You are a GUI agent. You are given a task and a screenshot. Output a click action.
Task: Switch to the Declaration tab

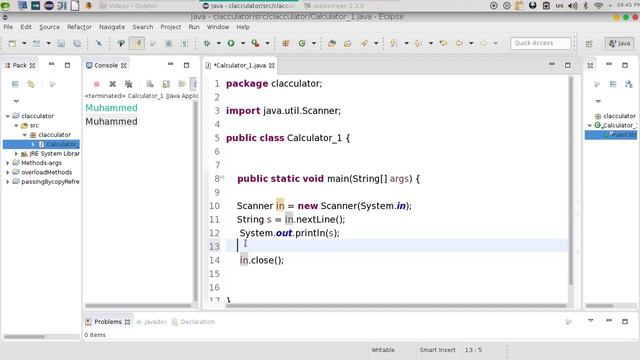[193, 322]
